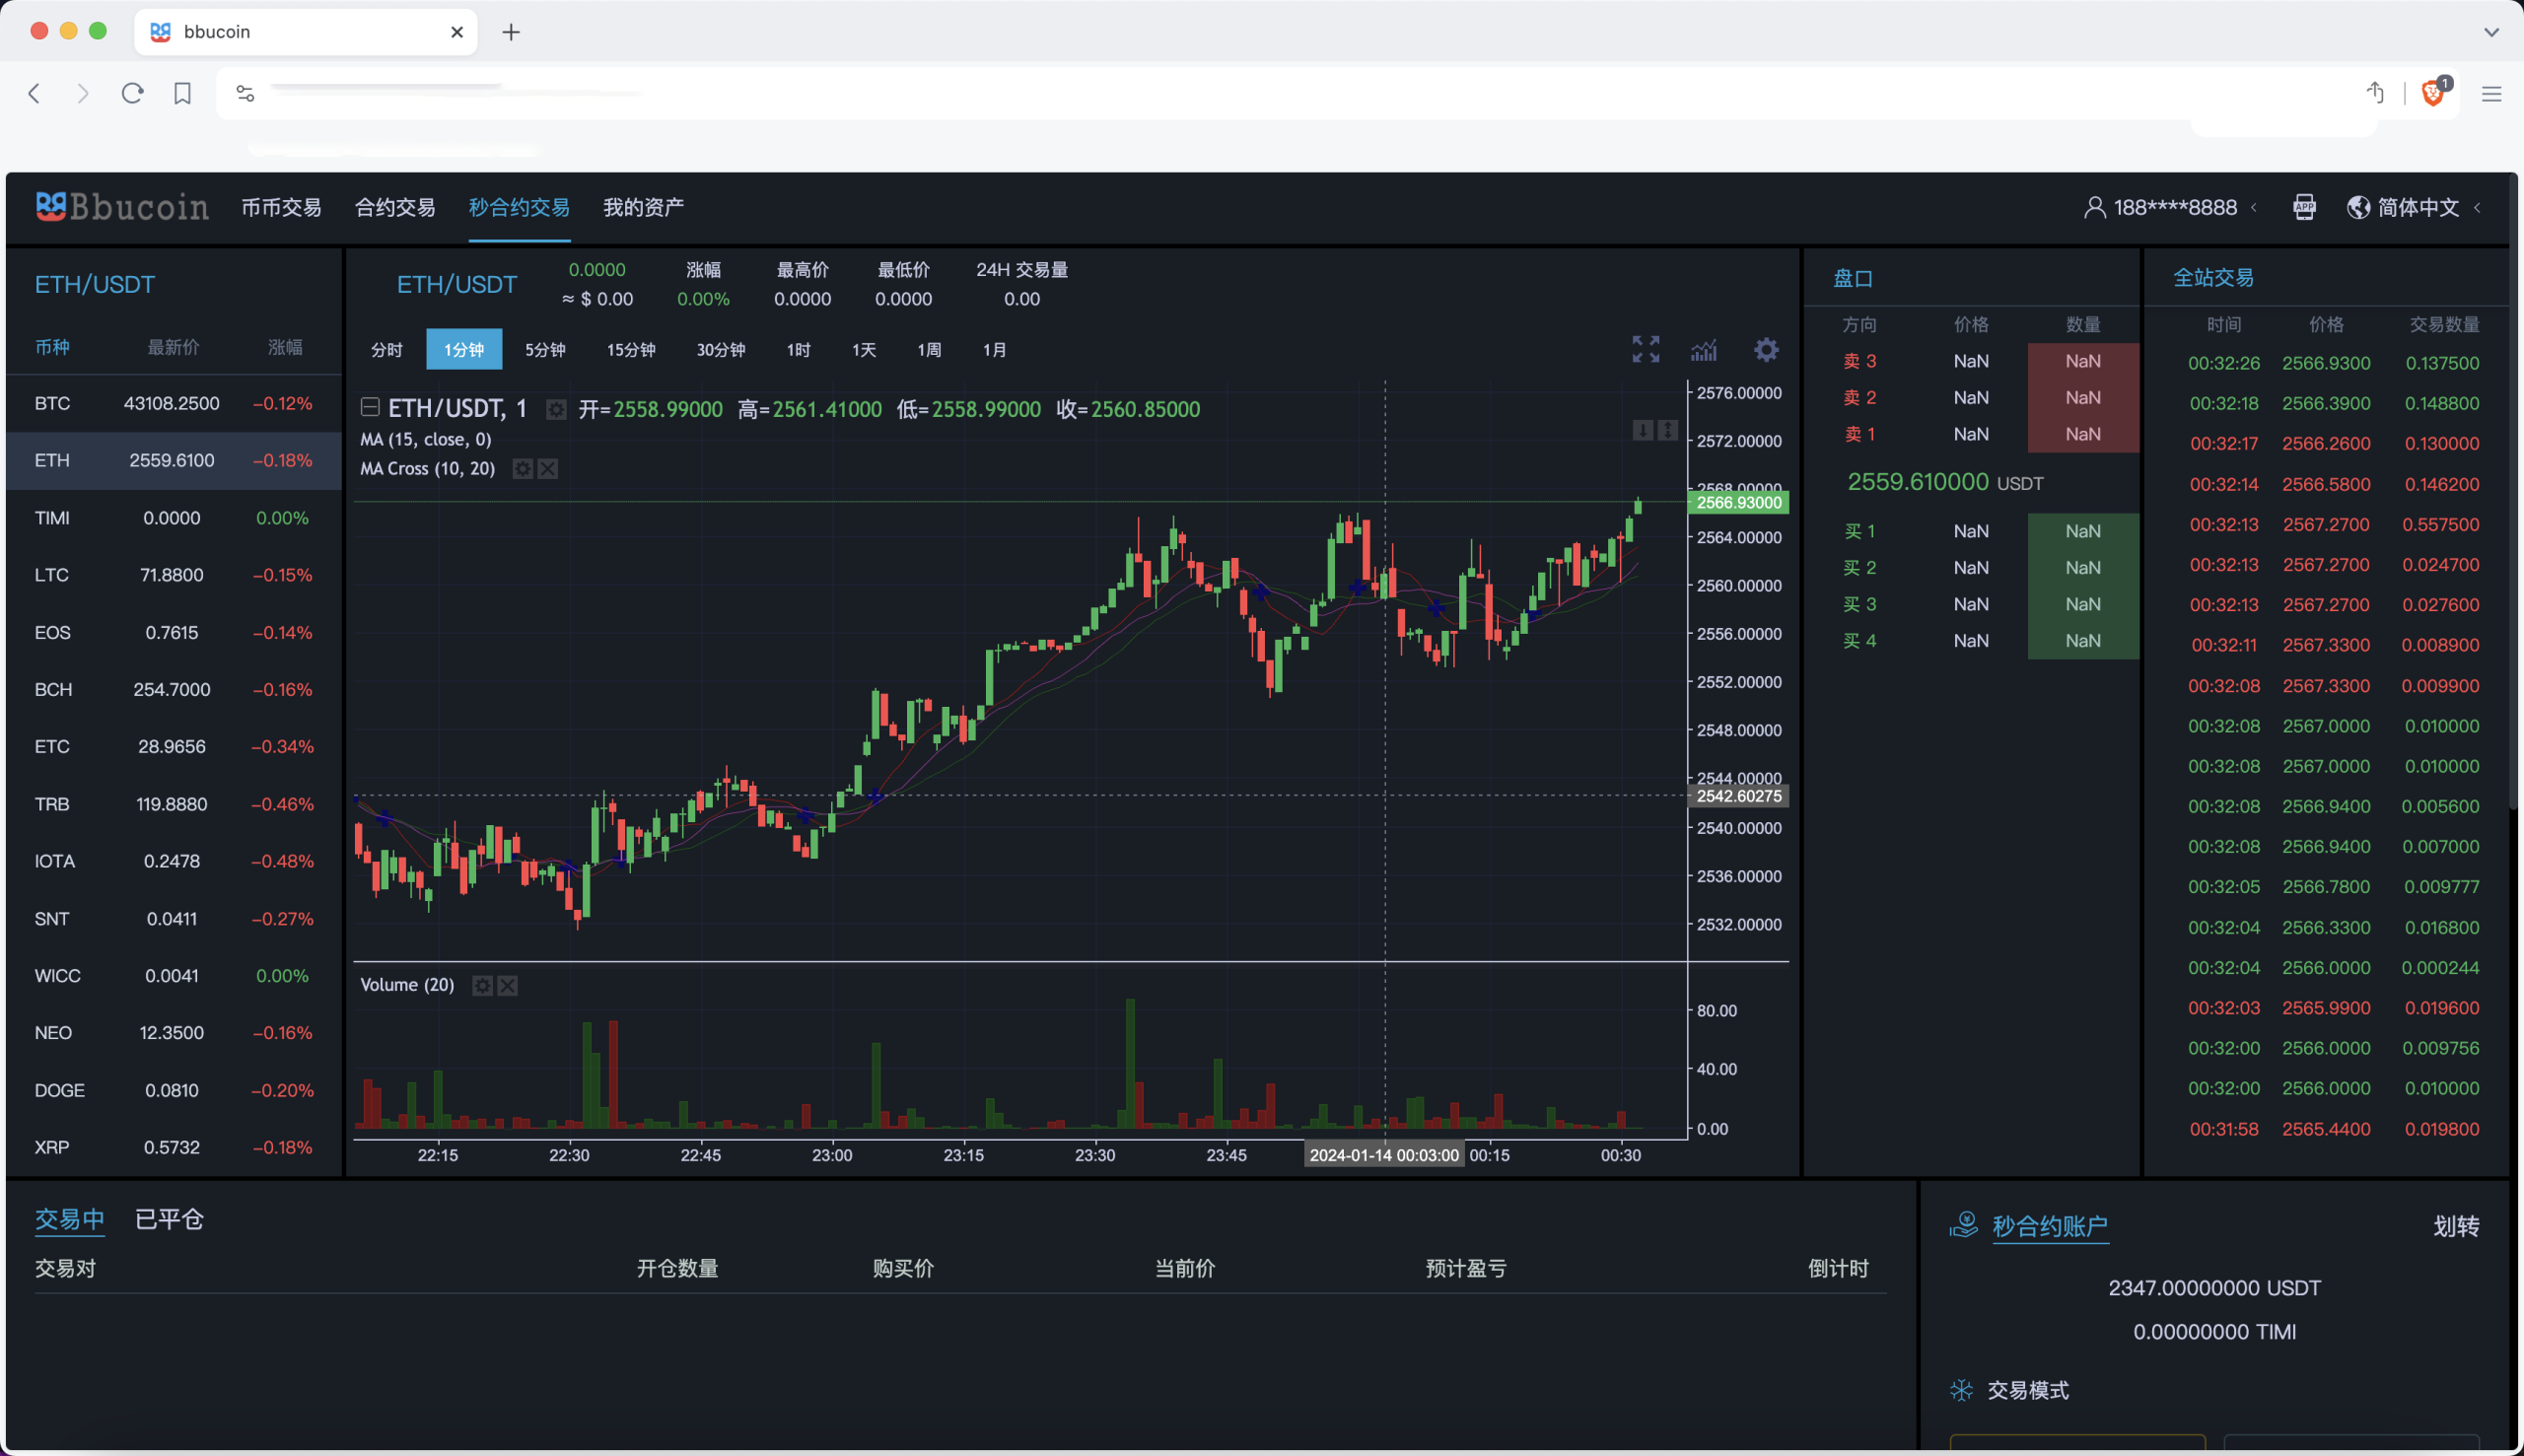
Task: Open chart settings gear icon
Action: [x=1766, y=349]
